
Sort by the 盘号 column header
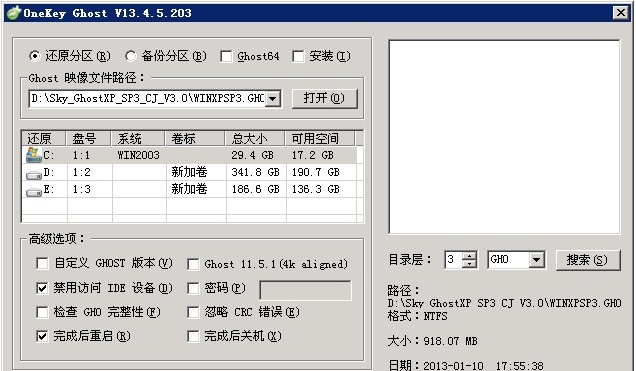88,139
